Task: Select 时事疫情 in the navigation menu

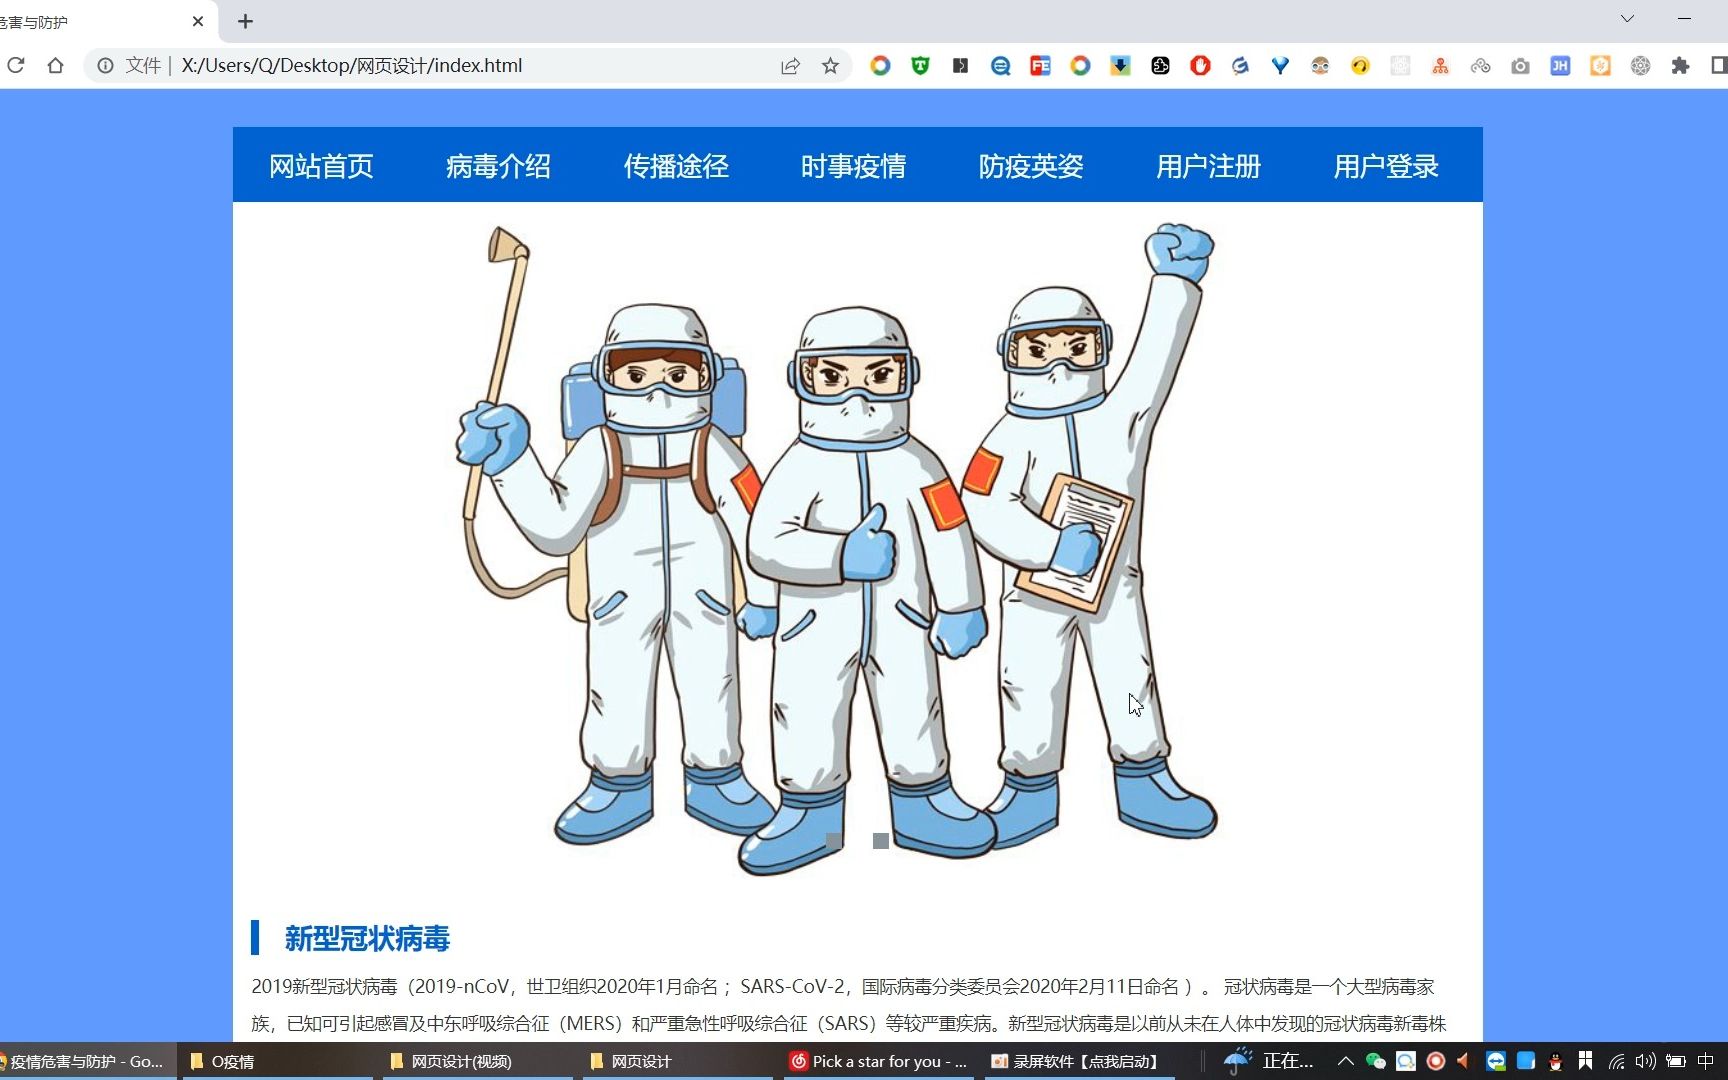Action: point(853,166)
